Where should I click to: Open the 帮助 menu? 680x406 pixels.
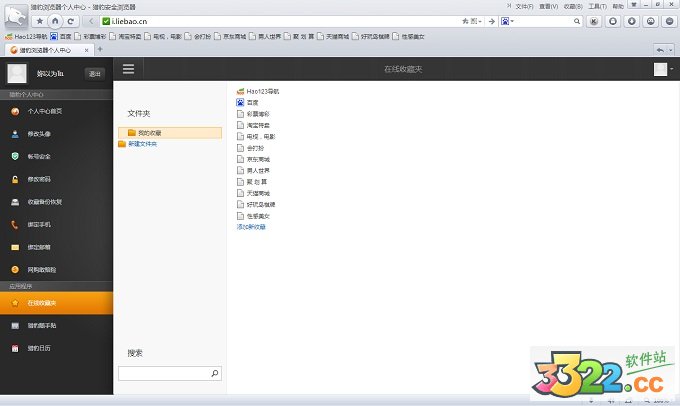click(618, 7)
